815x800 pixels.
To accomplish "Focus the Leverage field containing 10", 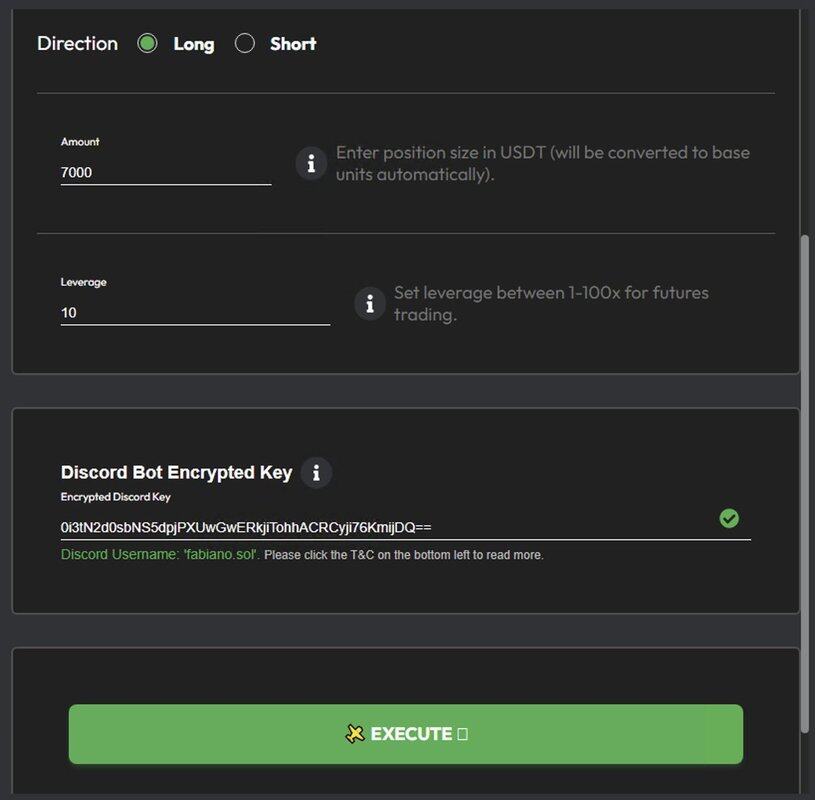I will point(194,312).
